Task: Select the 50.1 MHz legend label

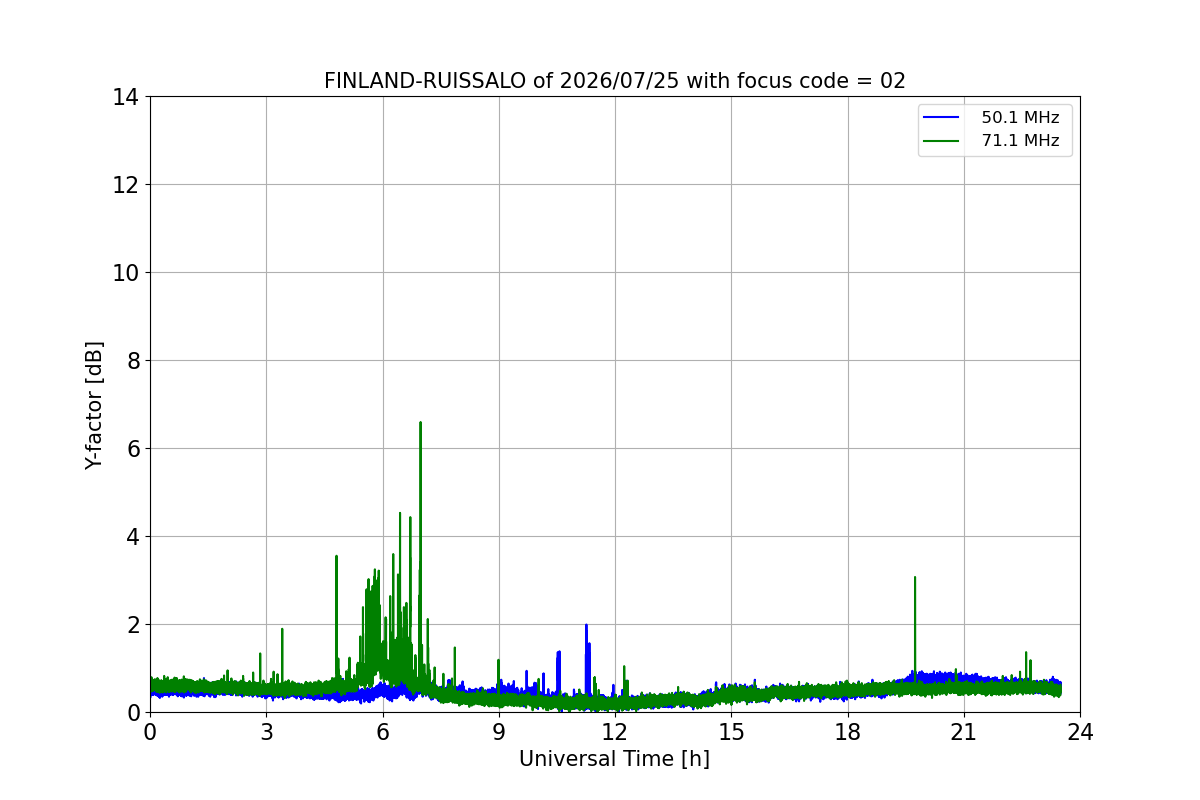Action: point(1020,118)
